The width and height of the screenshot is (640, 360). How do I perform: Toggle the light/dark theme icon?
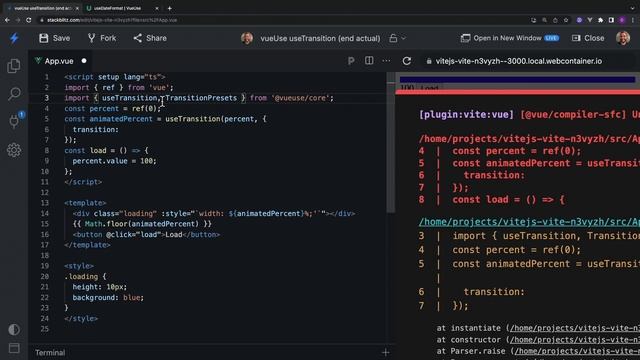tap(14, 329)
